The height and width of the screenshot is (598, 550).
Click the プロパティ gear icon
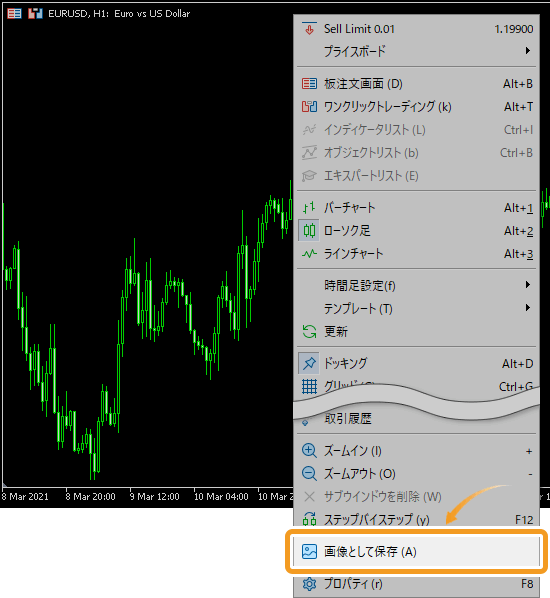[x=309, y=584]
